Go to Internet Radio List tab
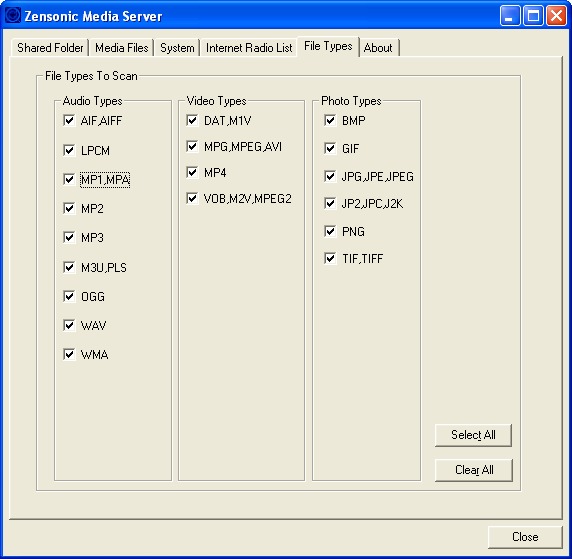 click(249, 48)
